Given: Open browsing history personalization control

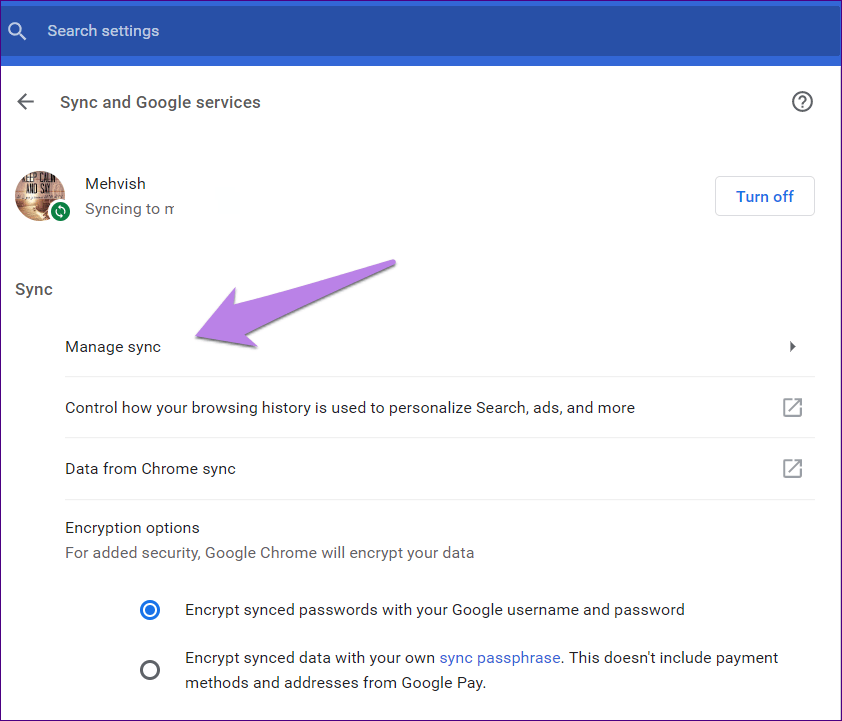Looking at the screenshot, I should tap(440, 407).
